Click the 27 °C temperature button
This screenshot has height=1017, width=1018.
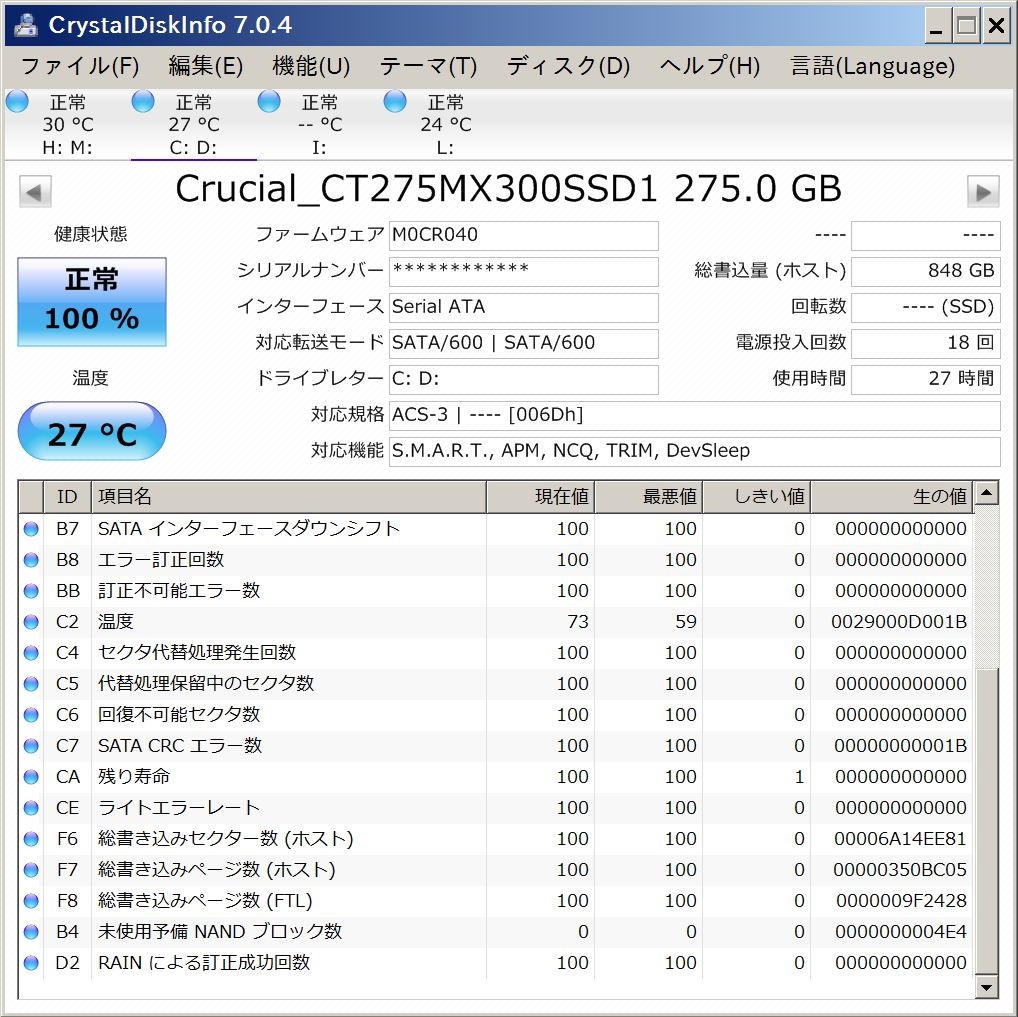point(92,432)
